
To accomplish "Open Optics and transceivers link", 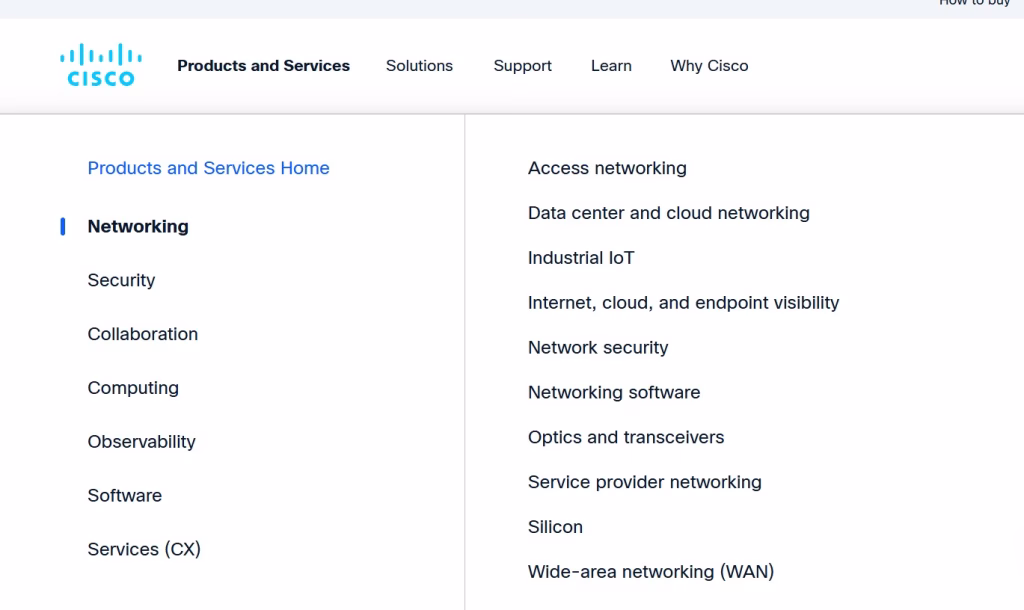I will 626,437.
